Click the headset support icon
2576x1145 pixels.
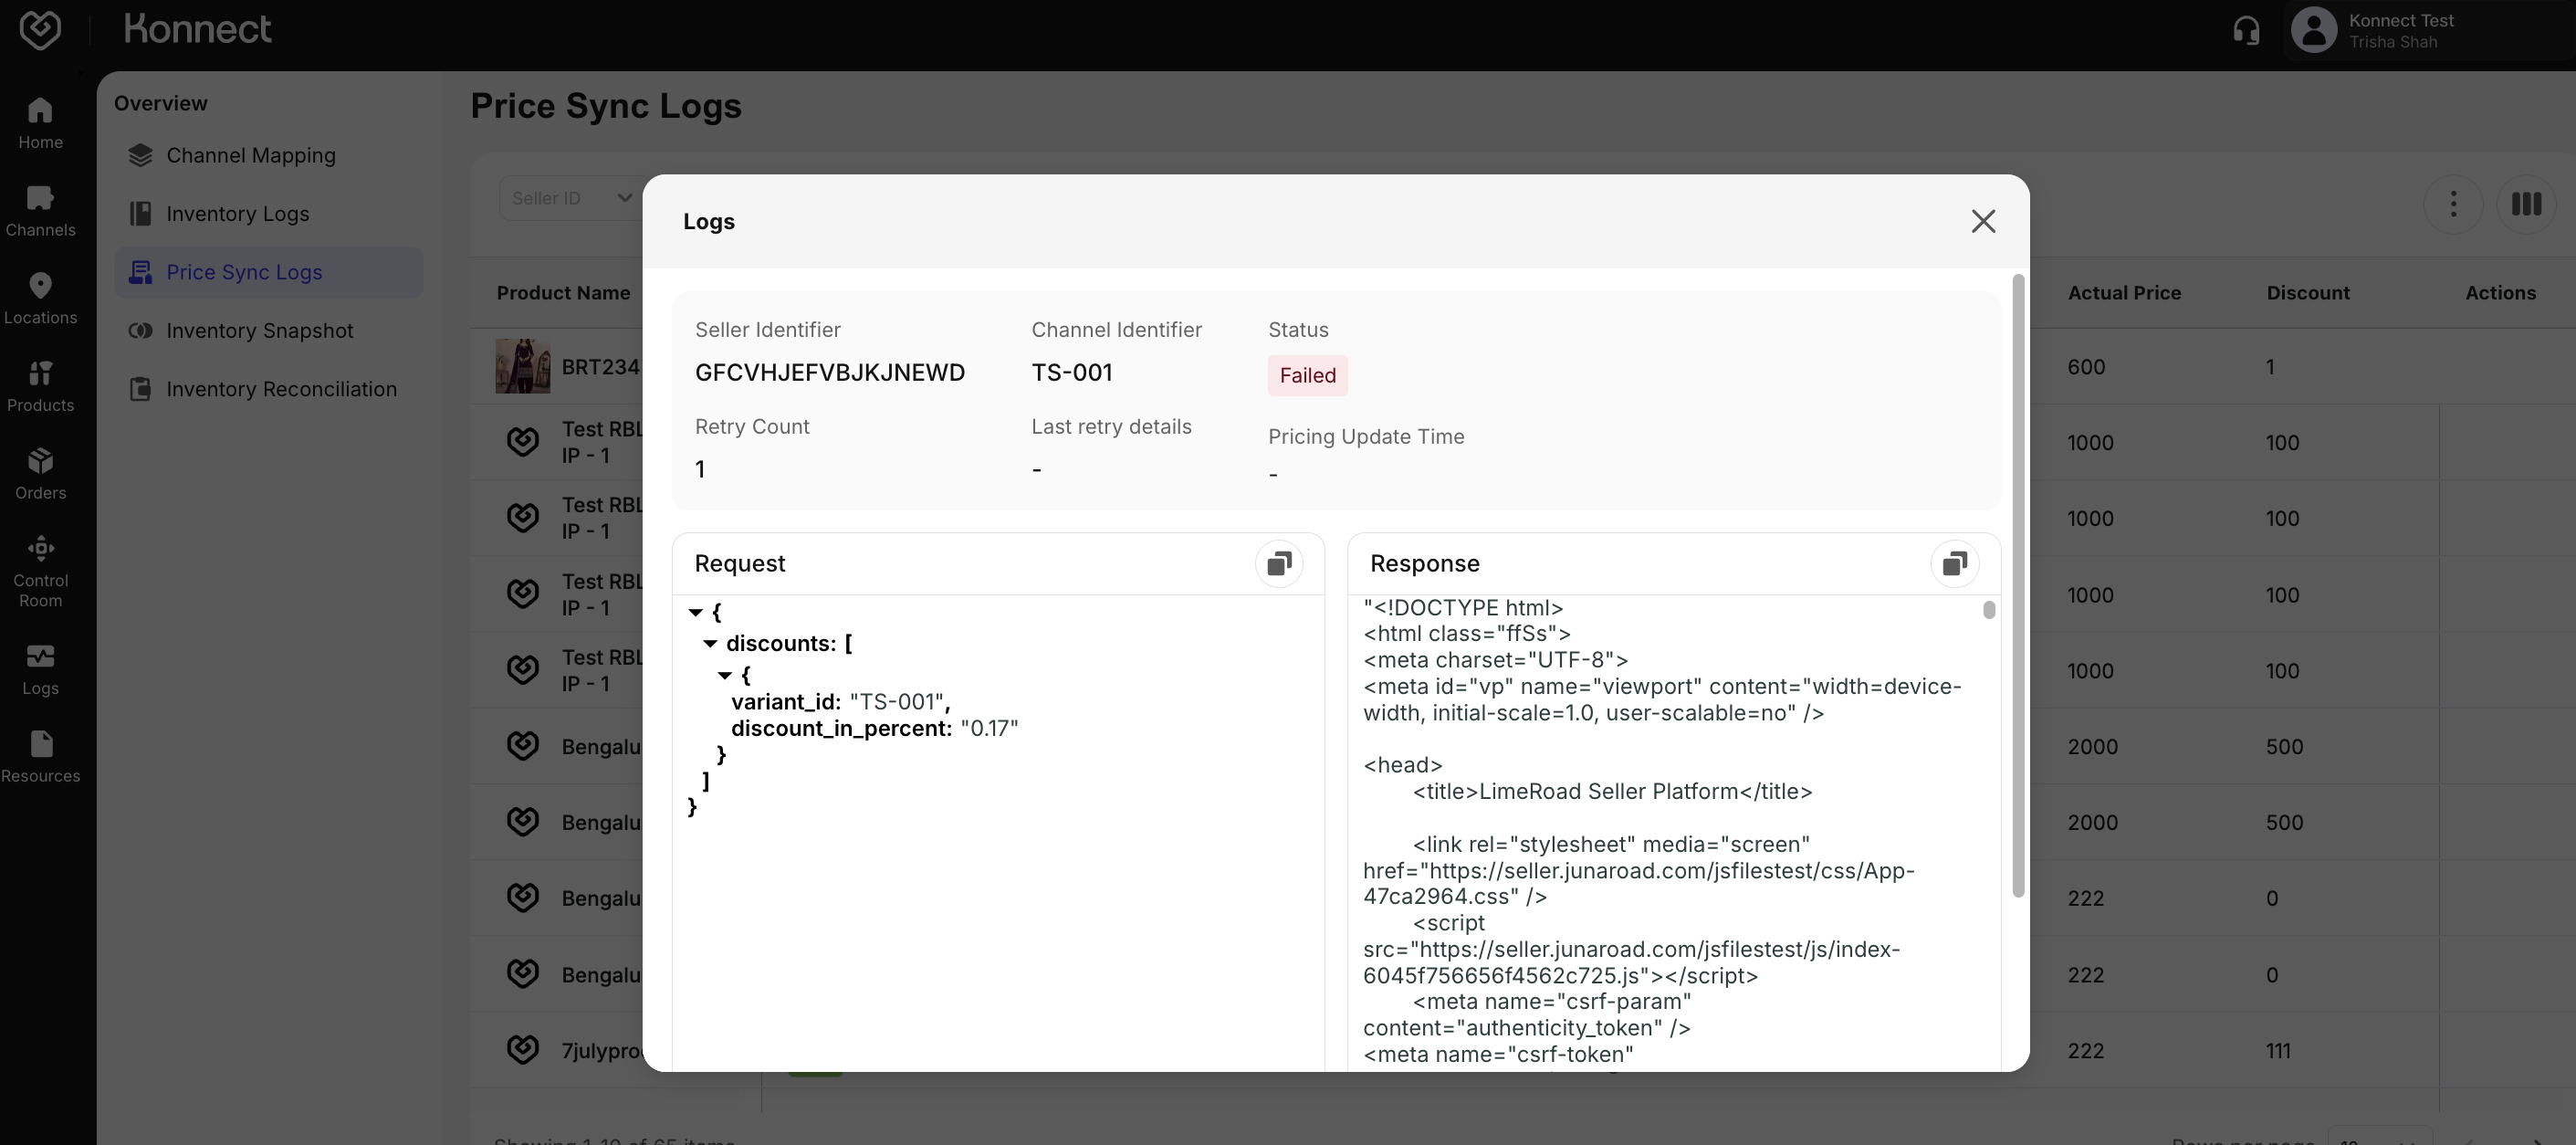(x=2246, y=31)
